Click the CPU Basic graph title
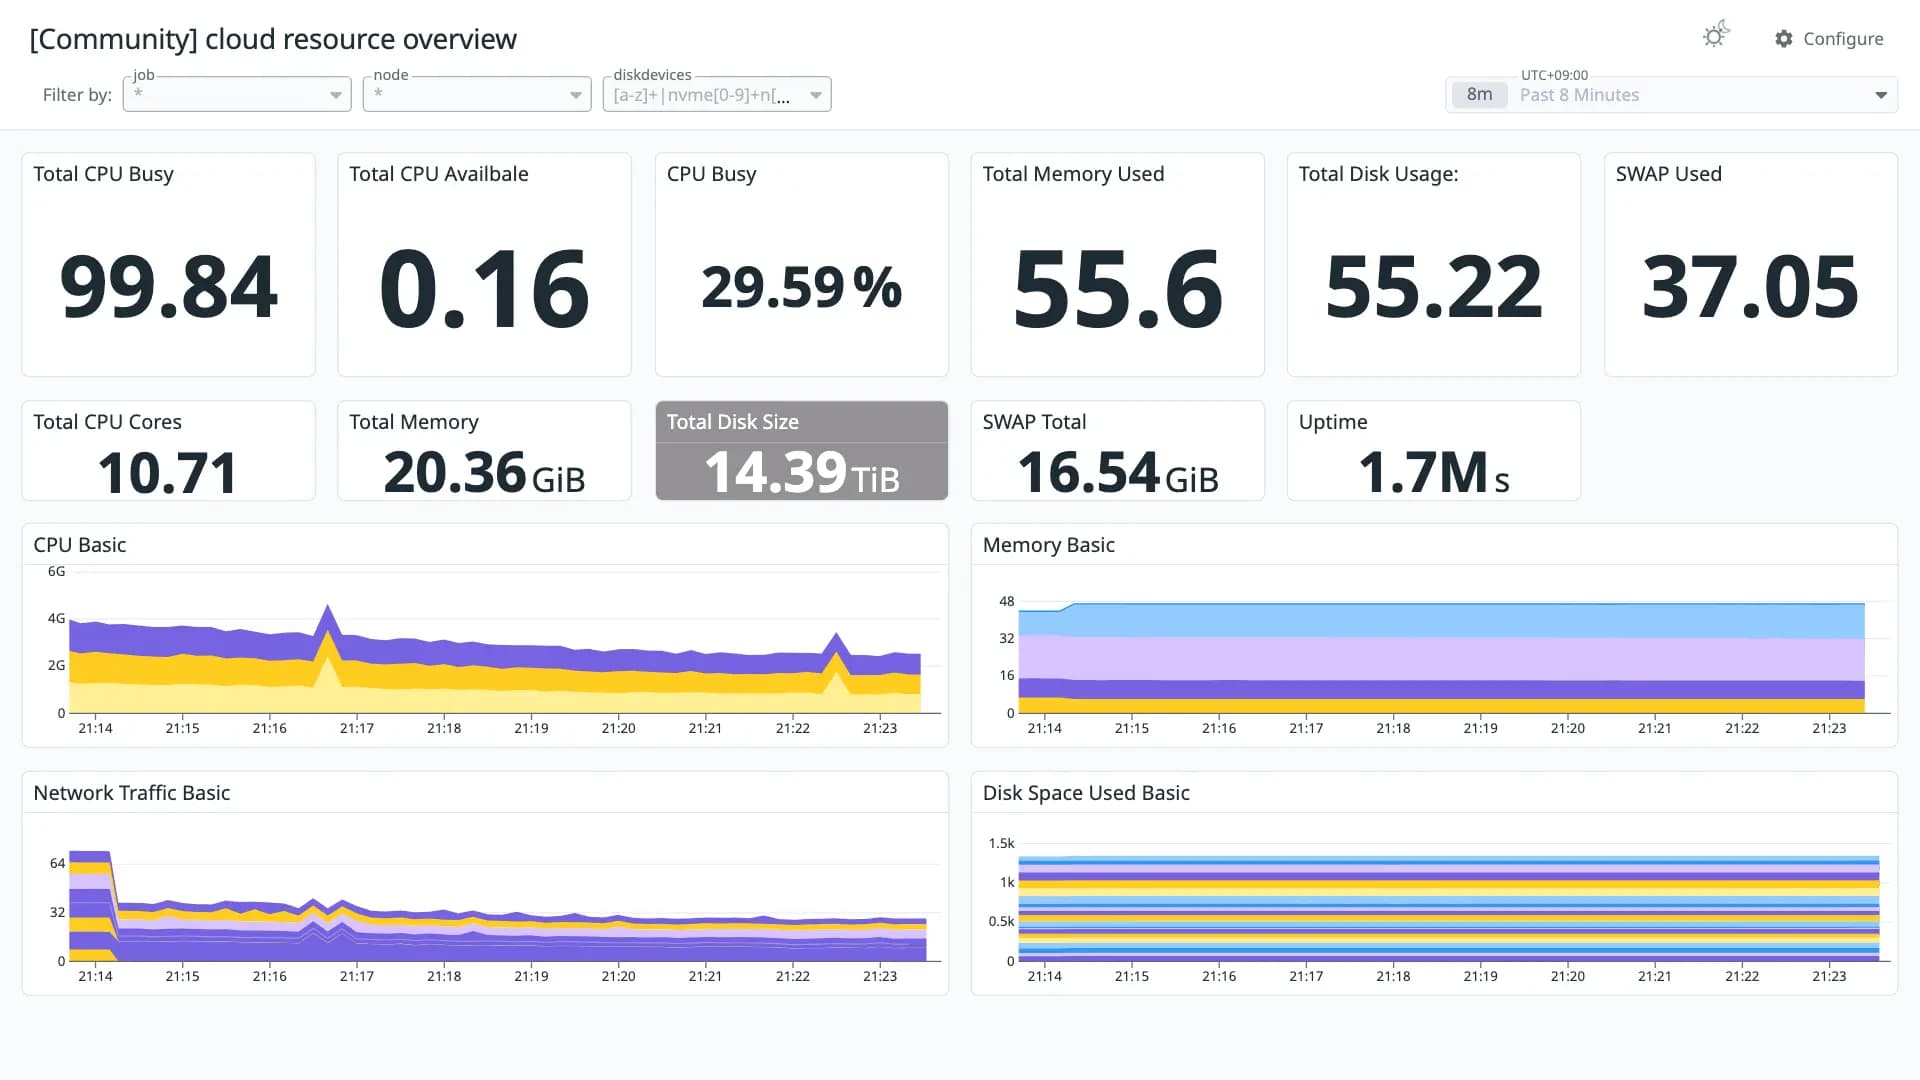Screen dimensions: 1920x1080 80,545
